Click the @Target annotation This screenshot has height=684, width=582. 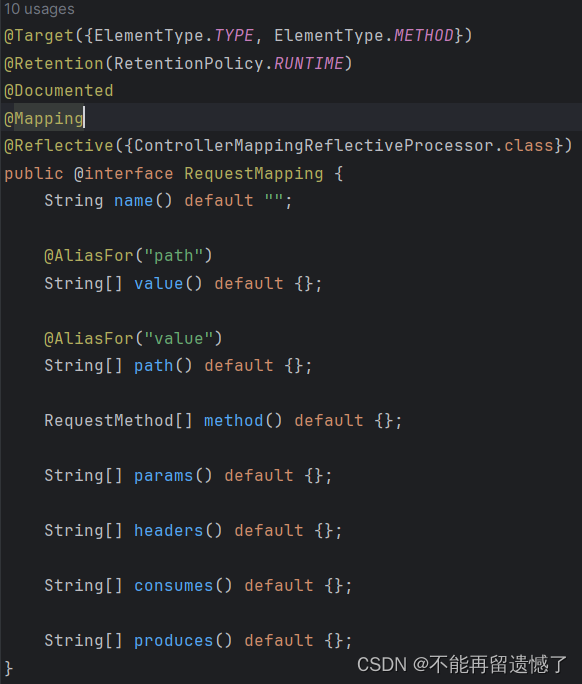click(39, 36)
